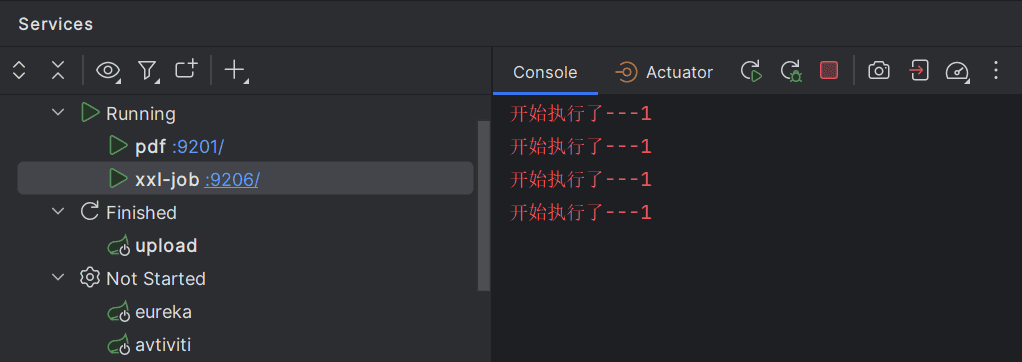Screen dimensions: 1022x362
Task: Rerun the xxl-job application
Action: click(751, 71)
